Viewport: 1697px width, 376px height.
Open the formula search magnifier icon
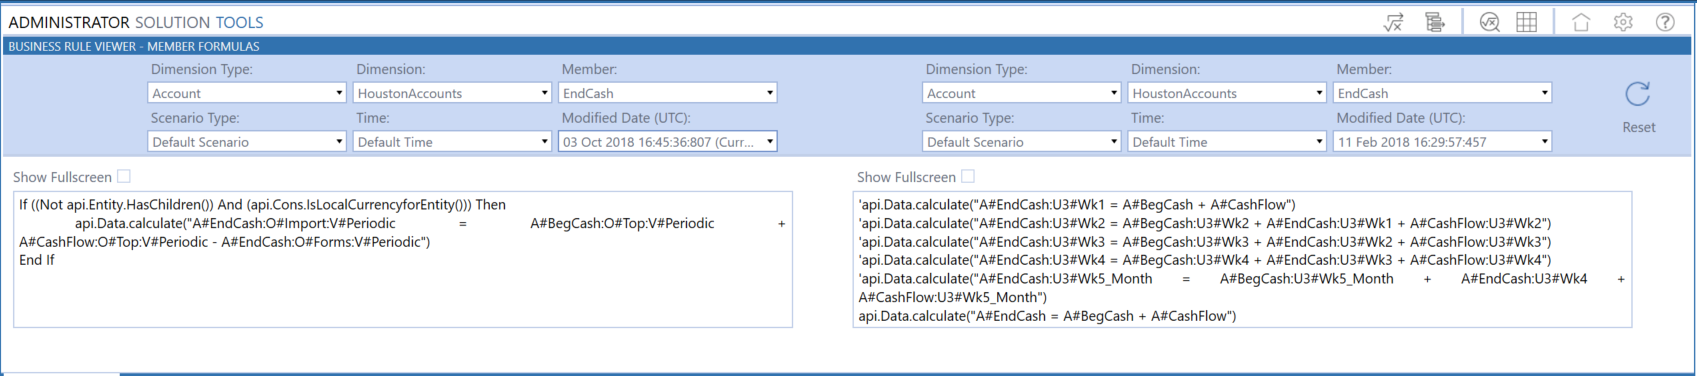coord(1490,22)
